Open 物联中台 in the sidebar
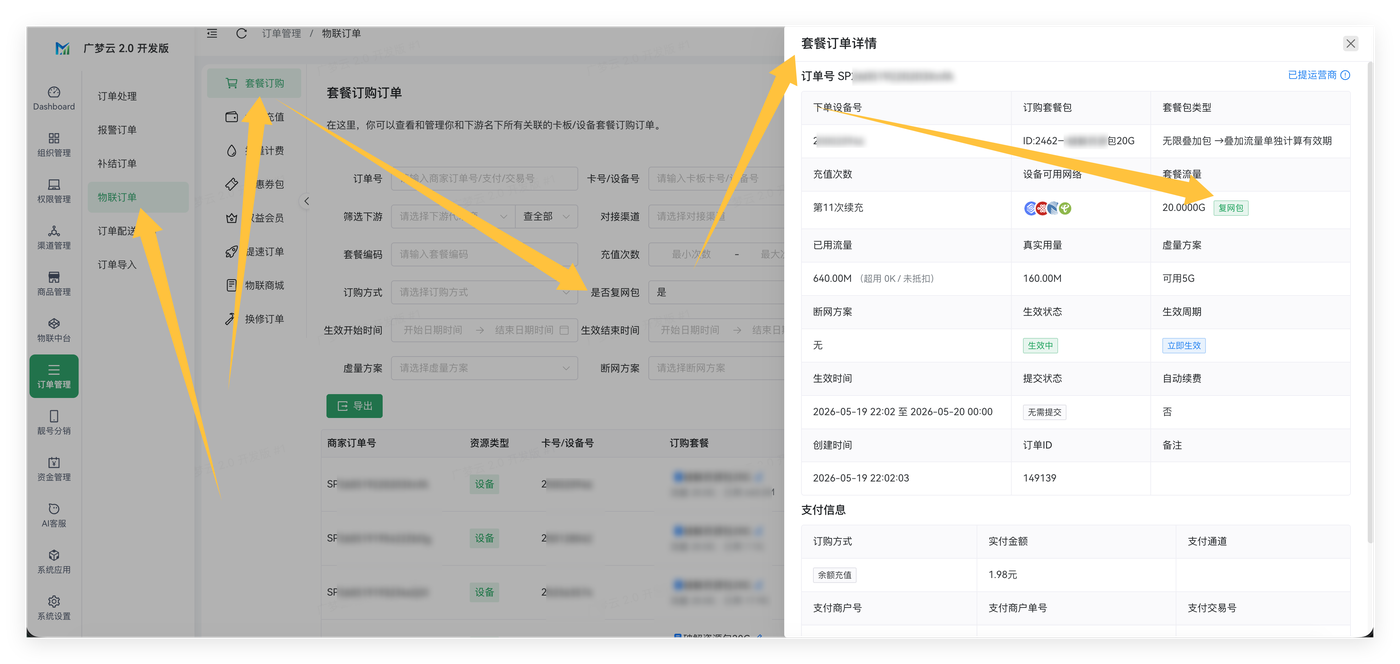This screenshot has width=1400, height=664. click(54, 330)
